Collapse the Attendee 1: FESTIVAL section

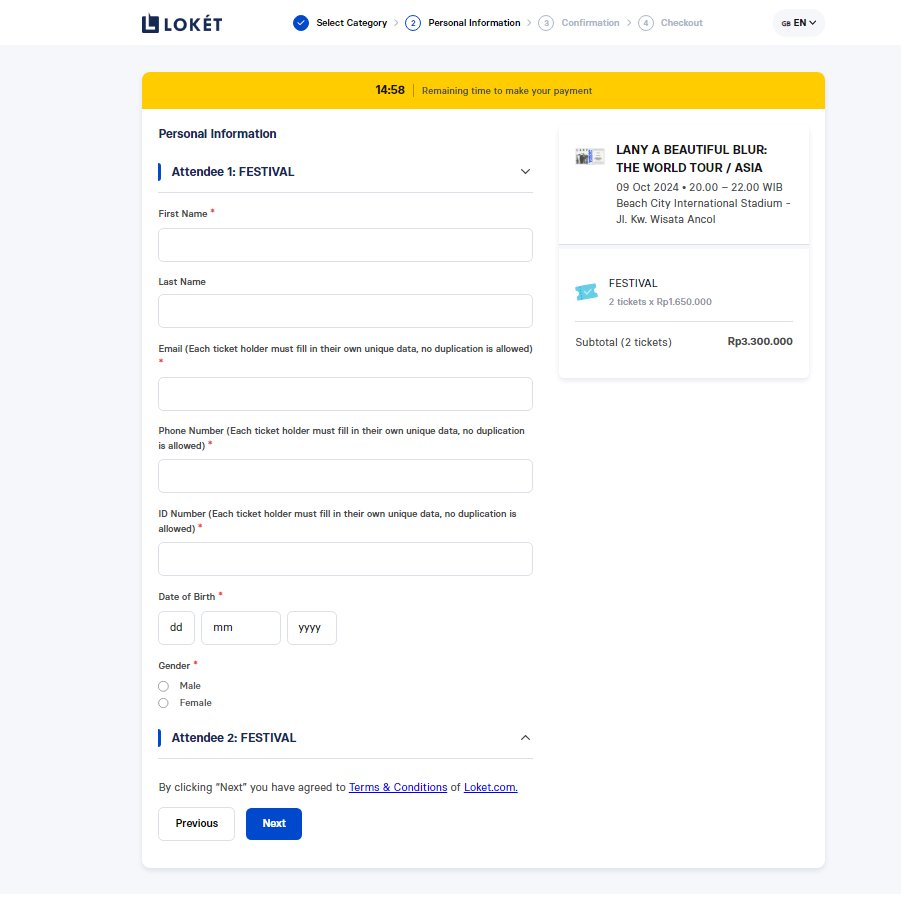[x=525, y=171]
